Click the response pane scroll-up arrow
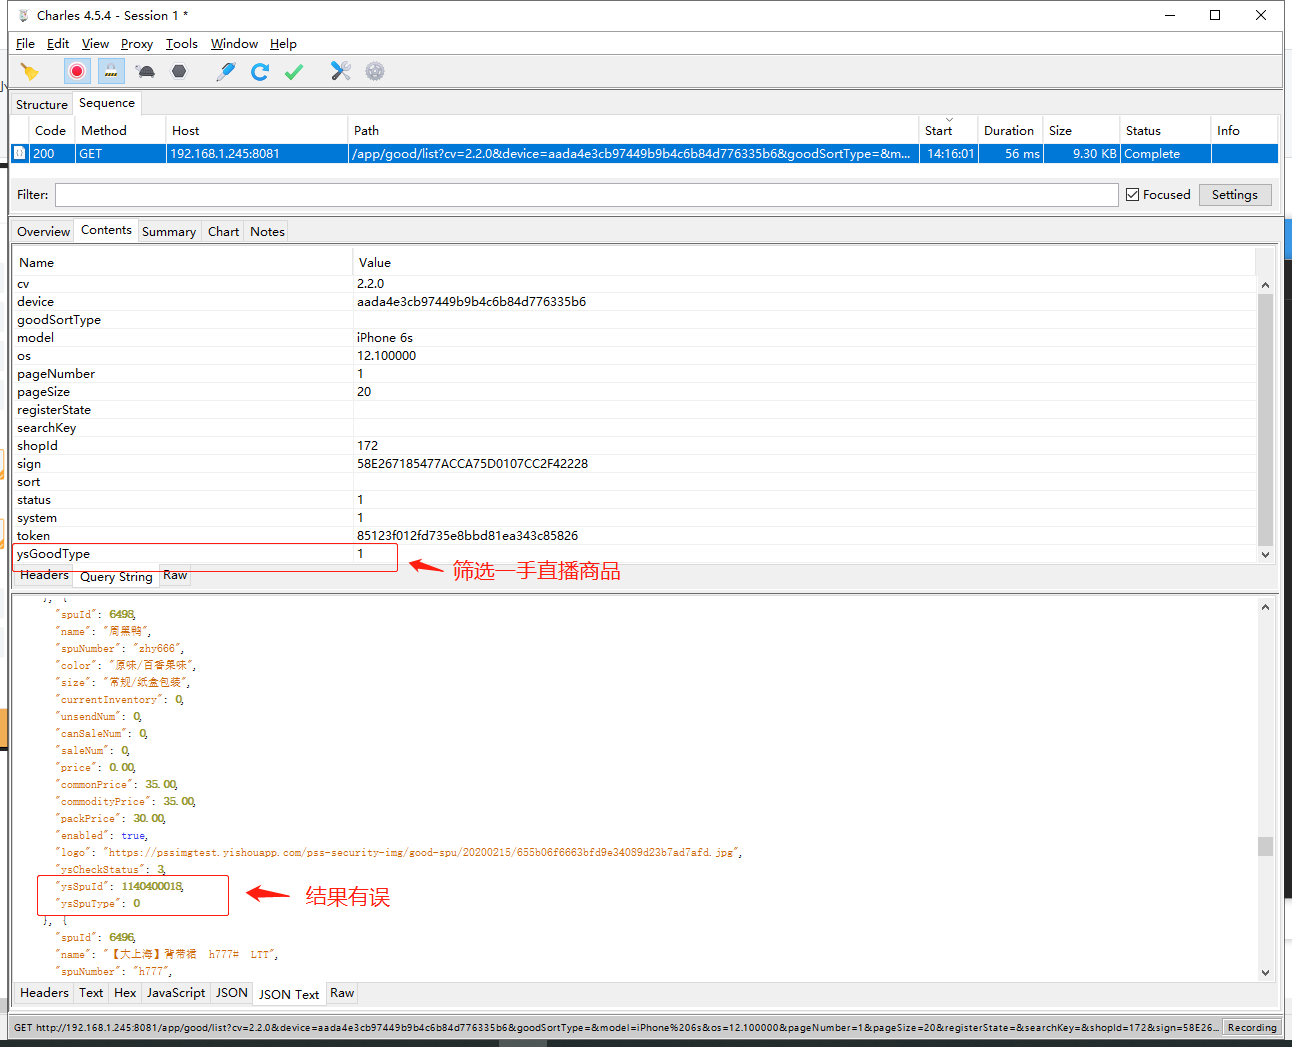The image size is (1292, 1047). tap(1265, 607)
